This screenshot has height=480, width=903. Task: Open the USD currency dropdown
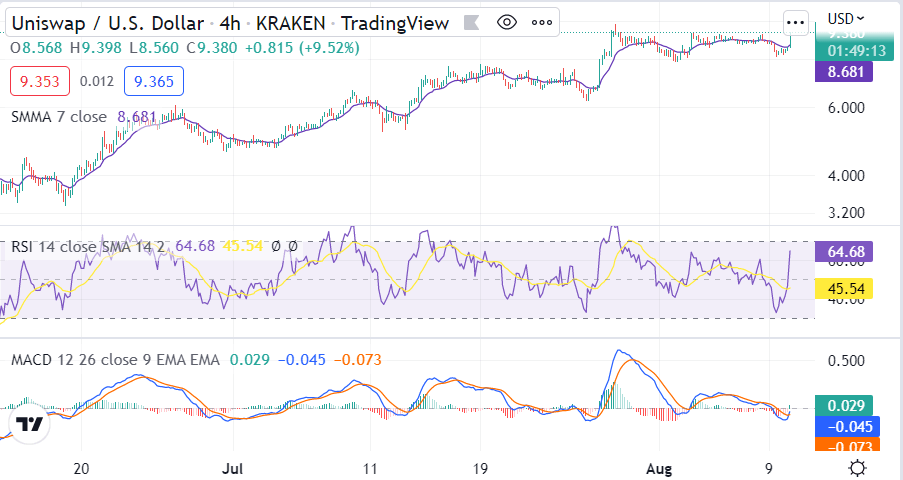[x=845, y=18]
